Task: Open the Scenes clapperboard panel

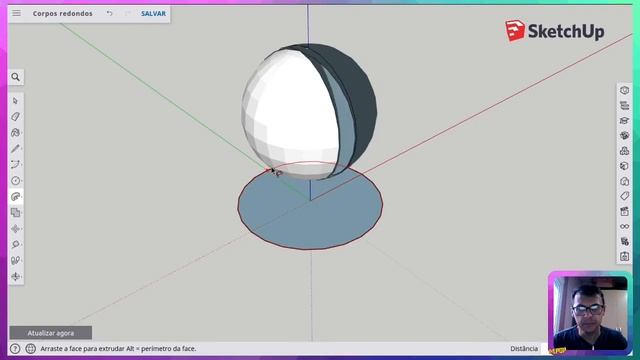Action: 624,211
